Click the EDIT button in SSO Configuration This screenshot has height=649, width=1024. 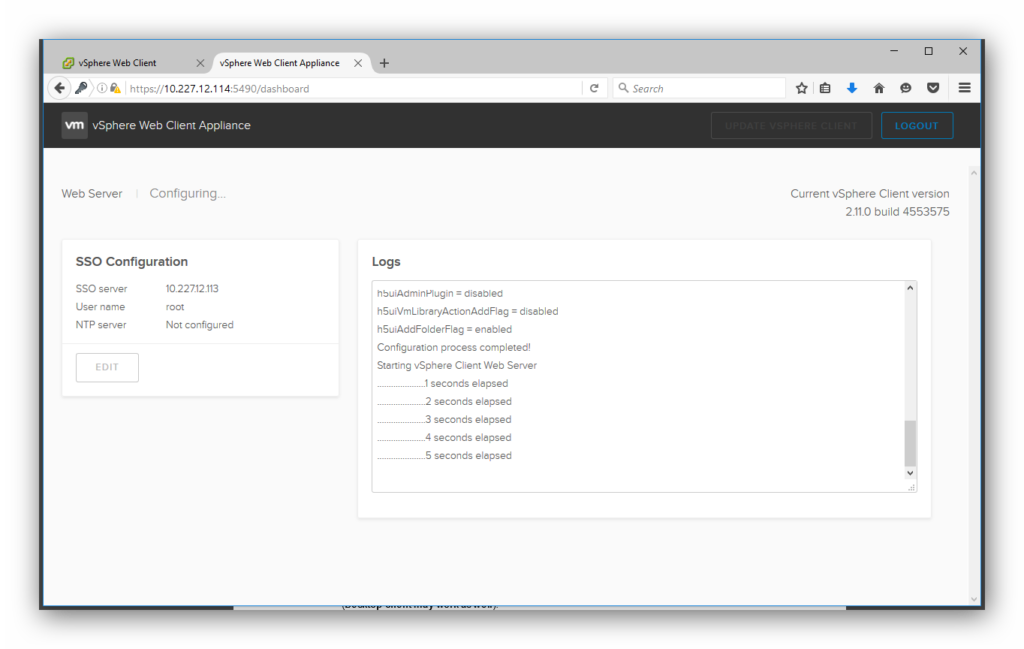107,367
